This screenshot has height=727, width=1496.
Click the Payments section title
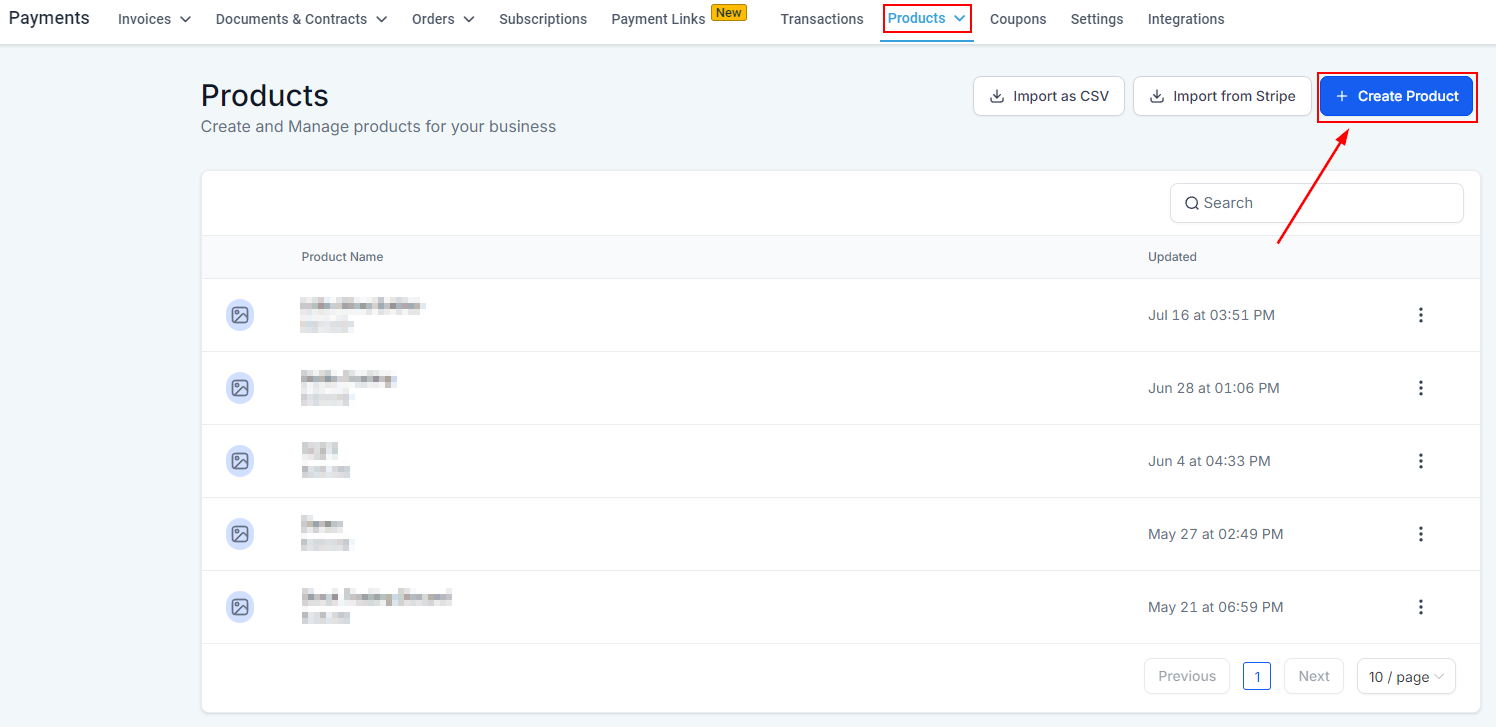point(49,18)
